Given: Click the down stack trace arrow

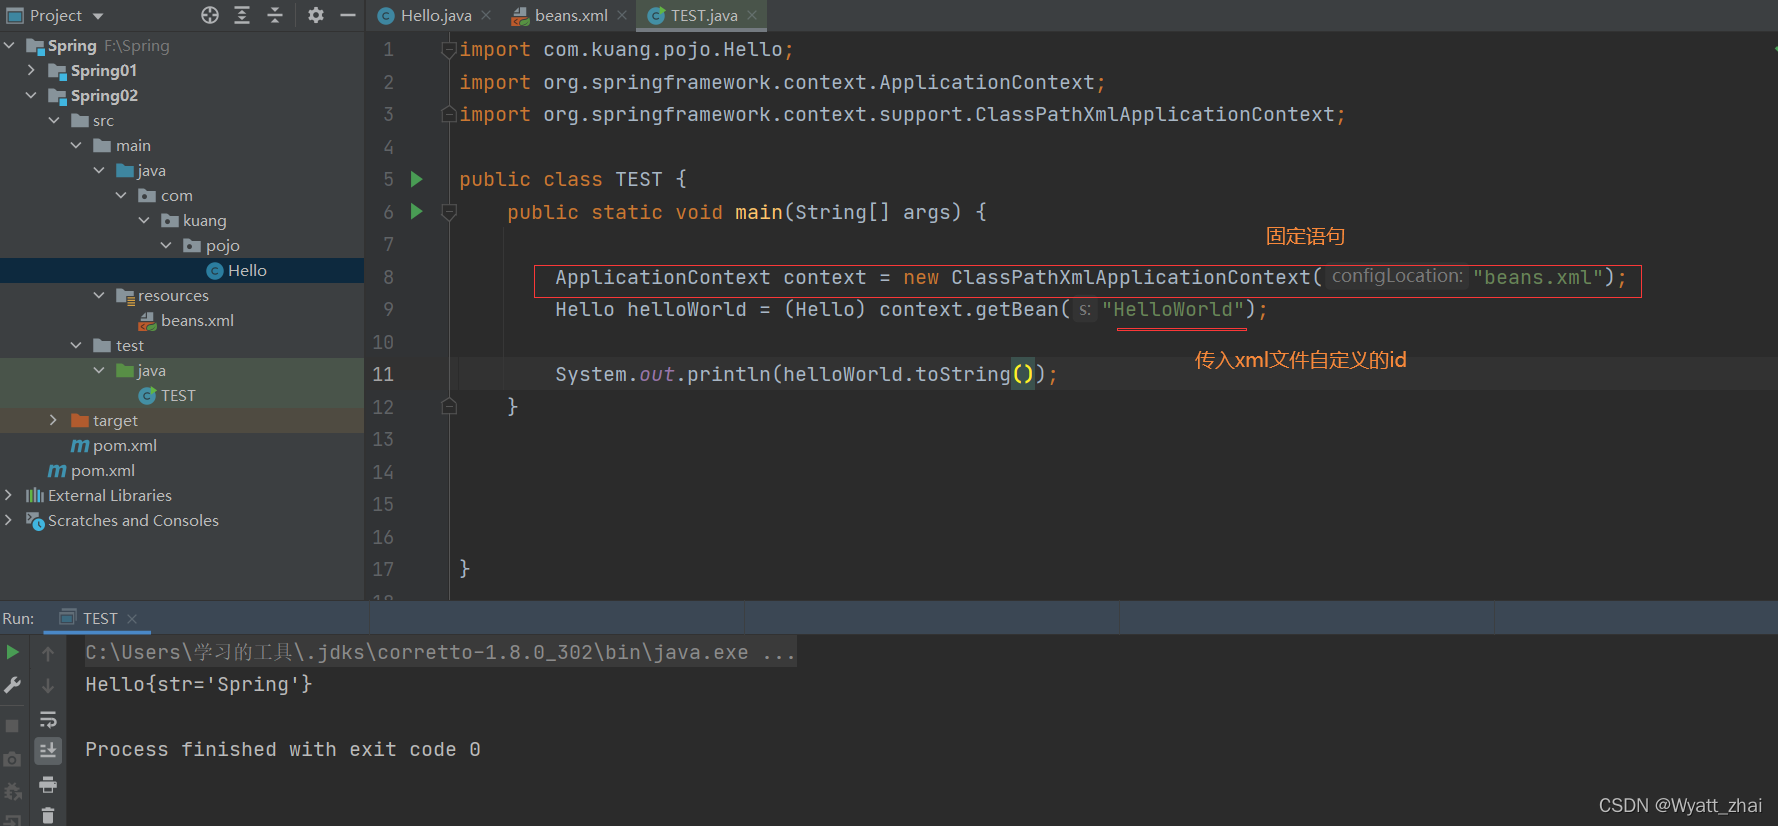Looking at the screenshot, I should [x=48, y=685].
